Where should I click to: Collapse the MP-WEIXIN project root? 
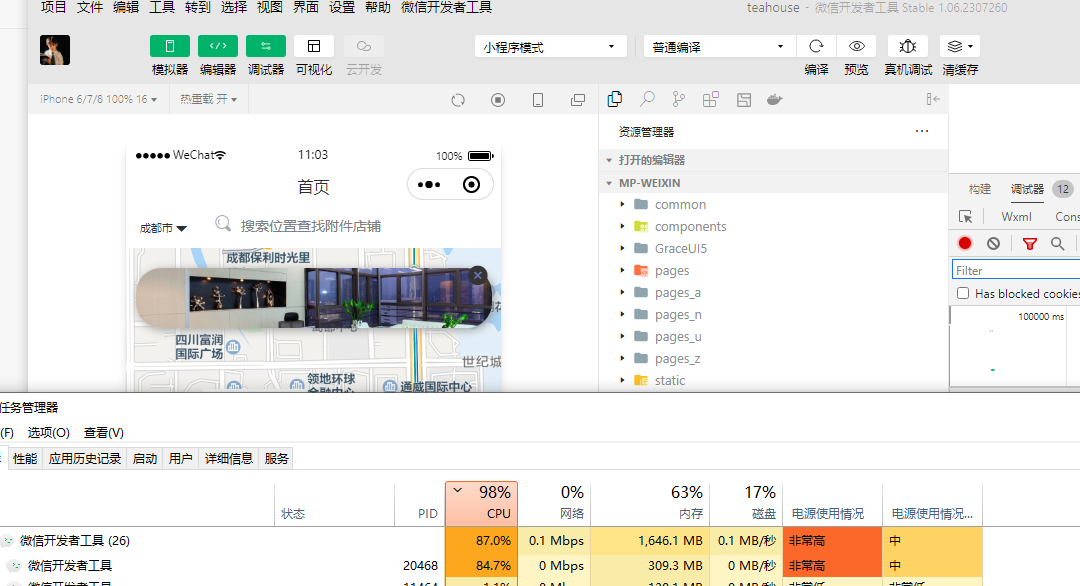pyautogui.click(x=773, y=182)
